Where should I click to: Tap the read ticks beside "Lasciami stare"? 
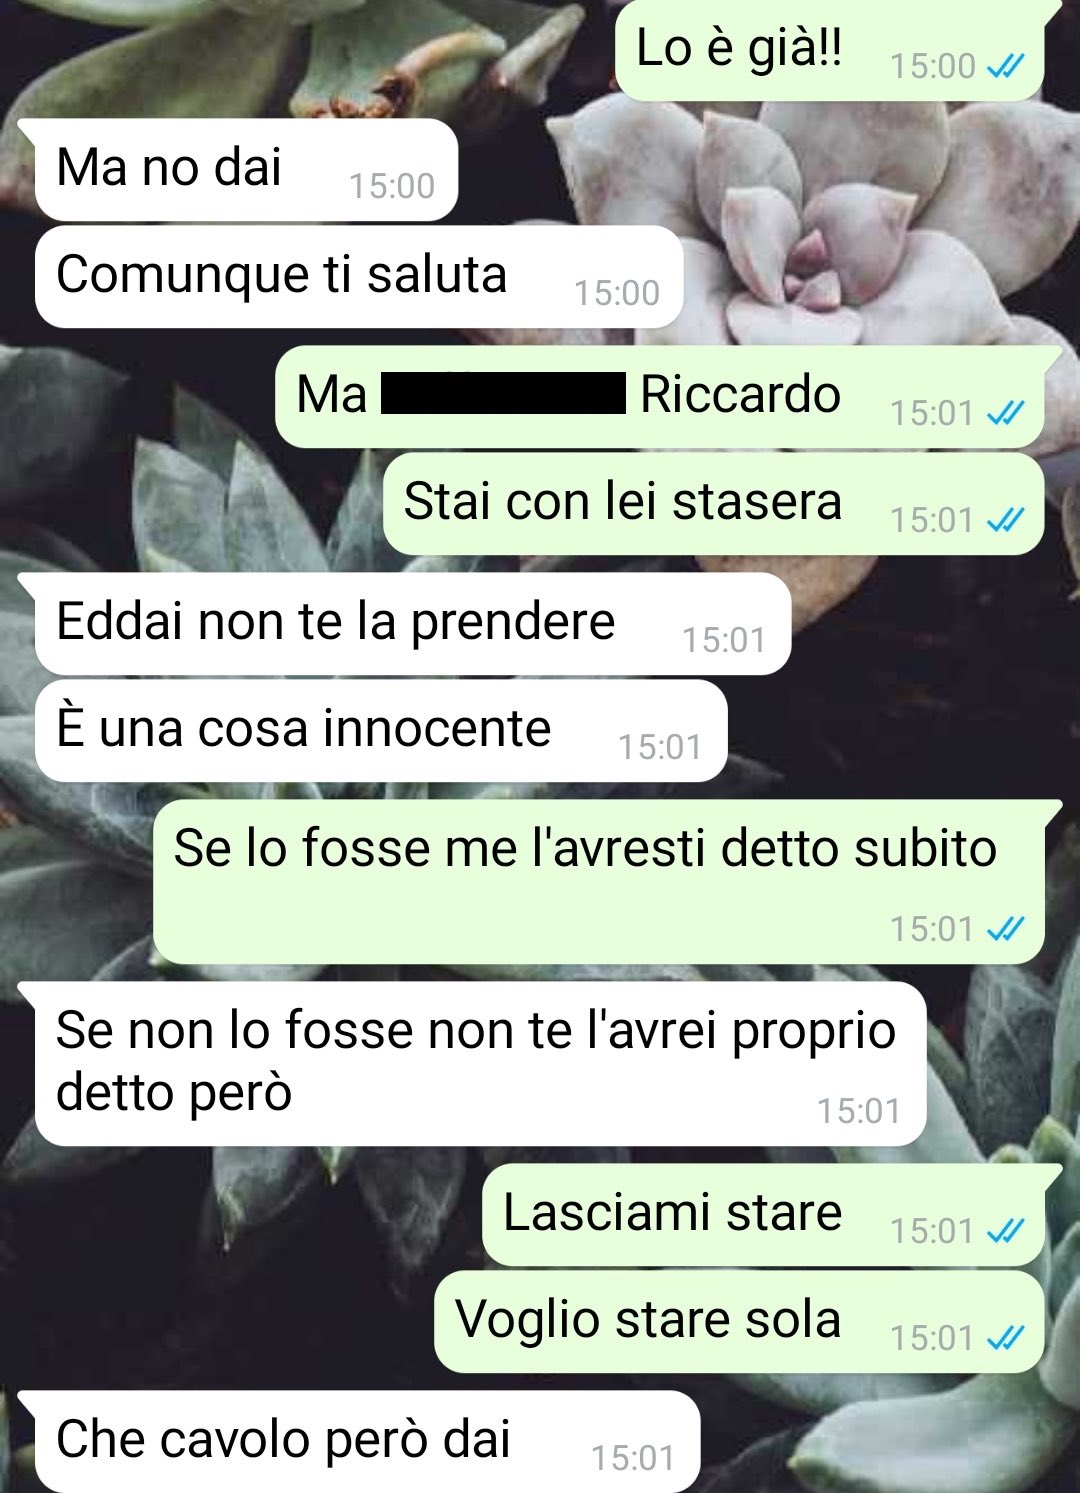tap(1005, 1231)
